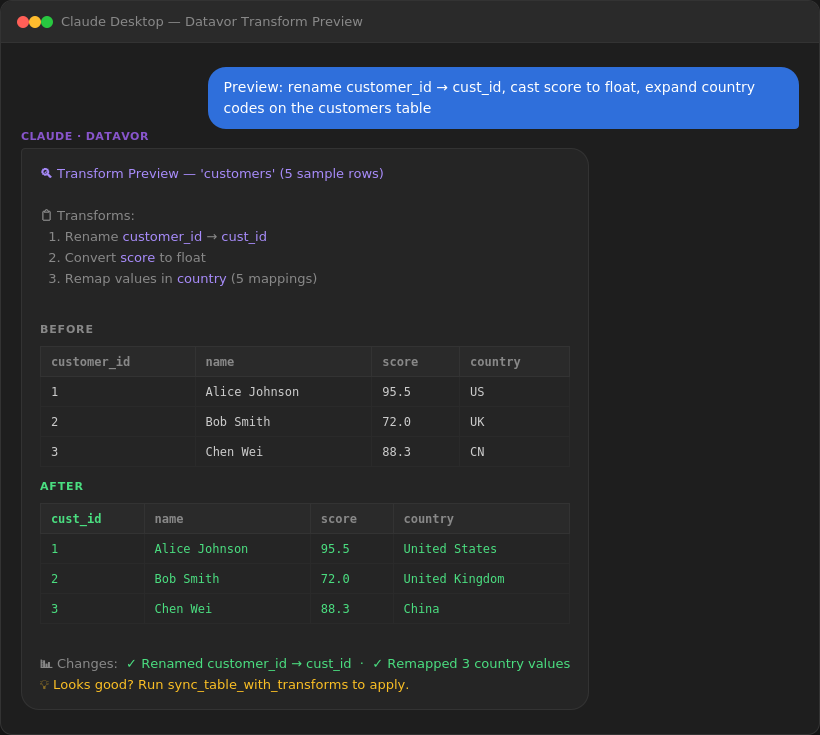Screen dimensions: 820x735
Task: Select the customer_id token in transform step one
Action: (x=162, y=236)
